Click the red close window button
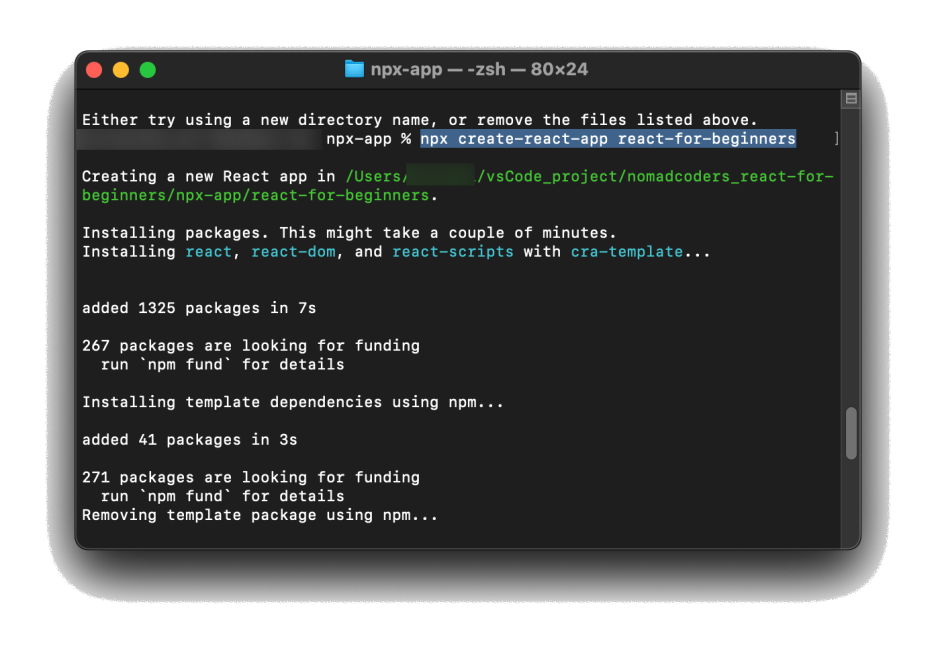The image size is (936, 649). (94, 70)
